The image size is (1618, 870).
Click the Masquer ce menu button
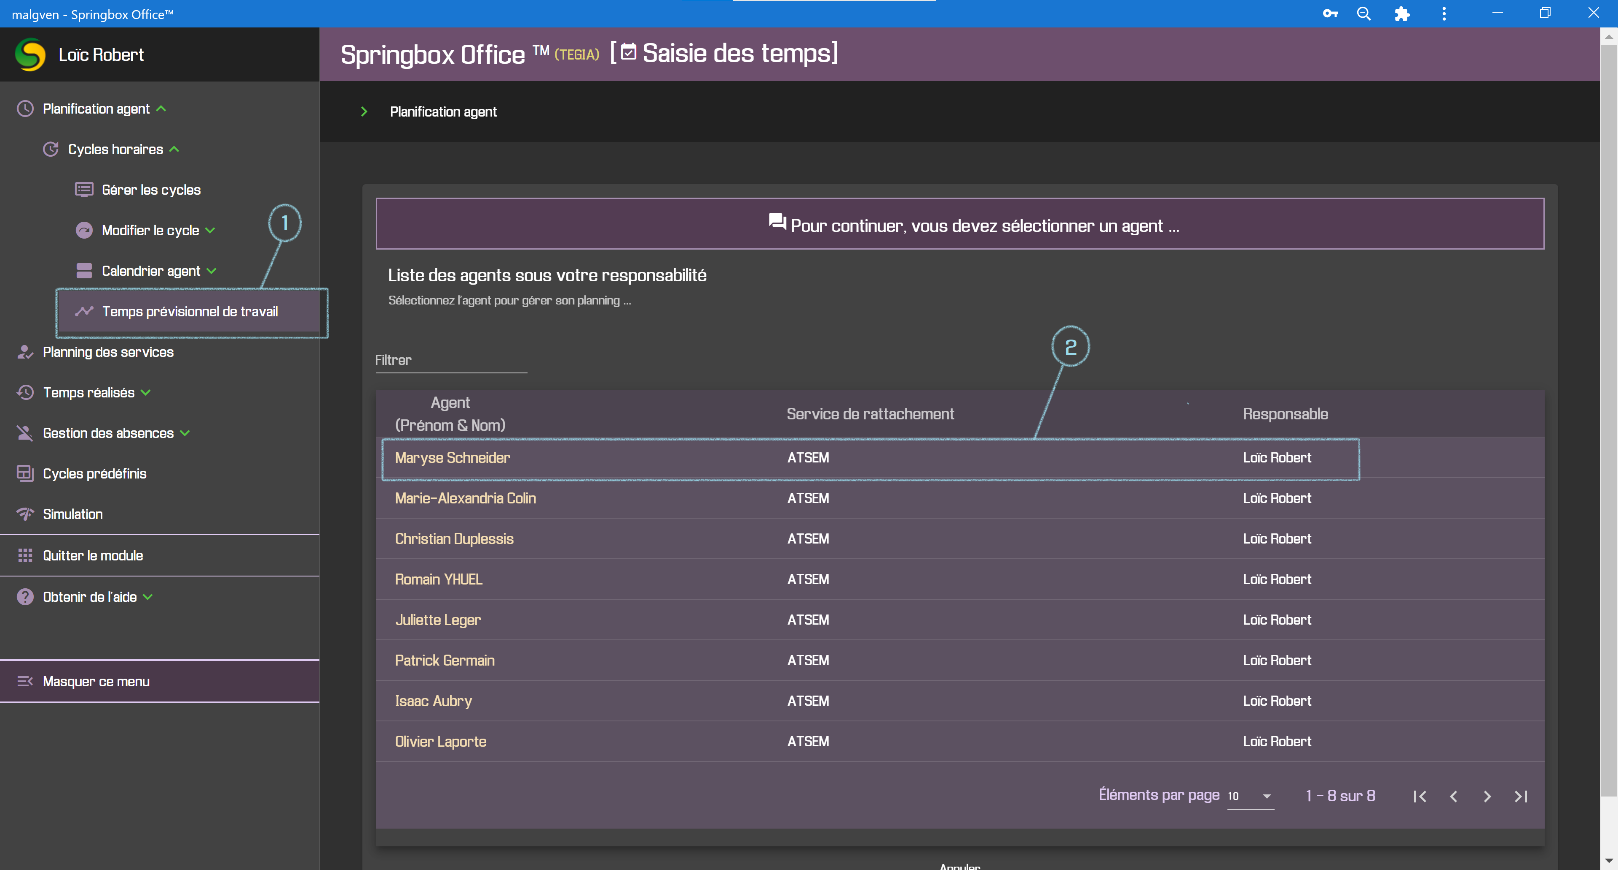click(x=160, y=681)
